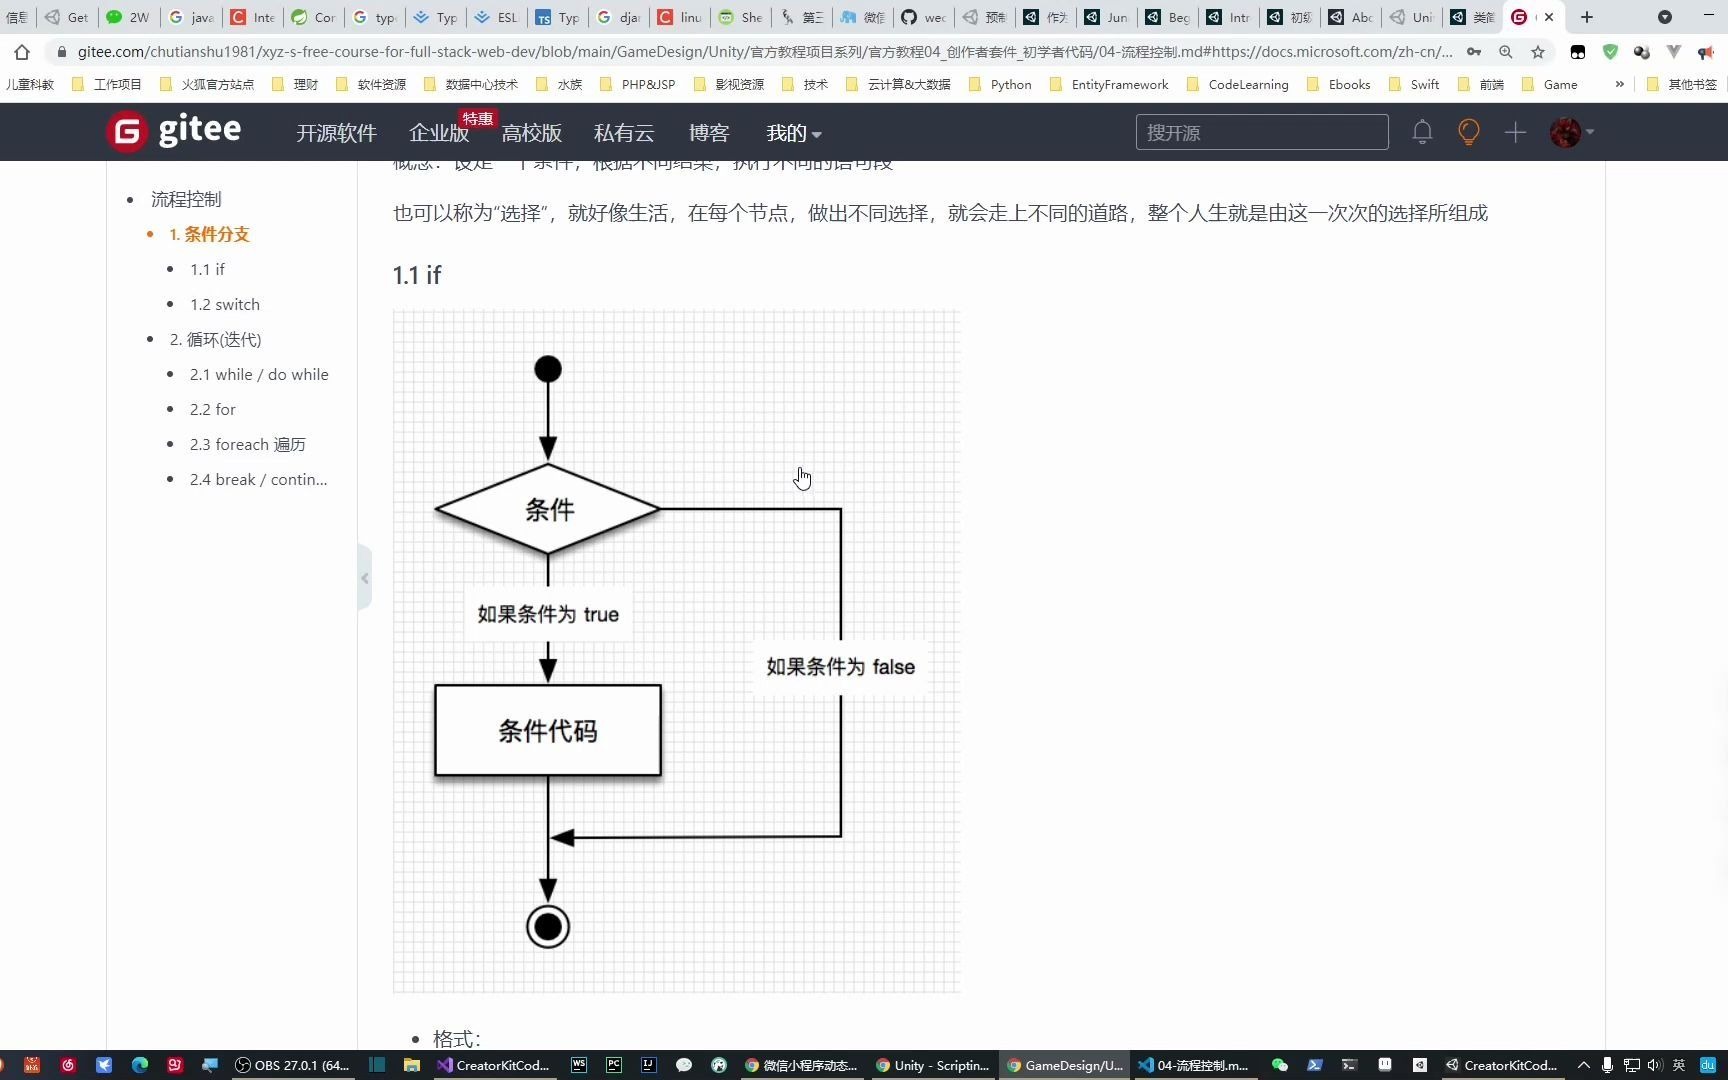Click the key autofill icon in address bar
Image resolution: width=1728 pixels, height=1080 pixels.
point(1473,52)
